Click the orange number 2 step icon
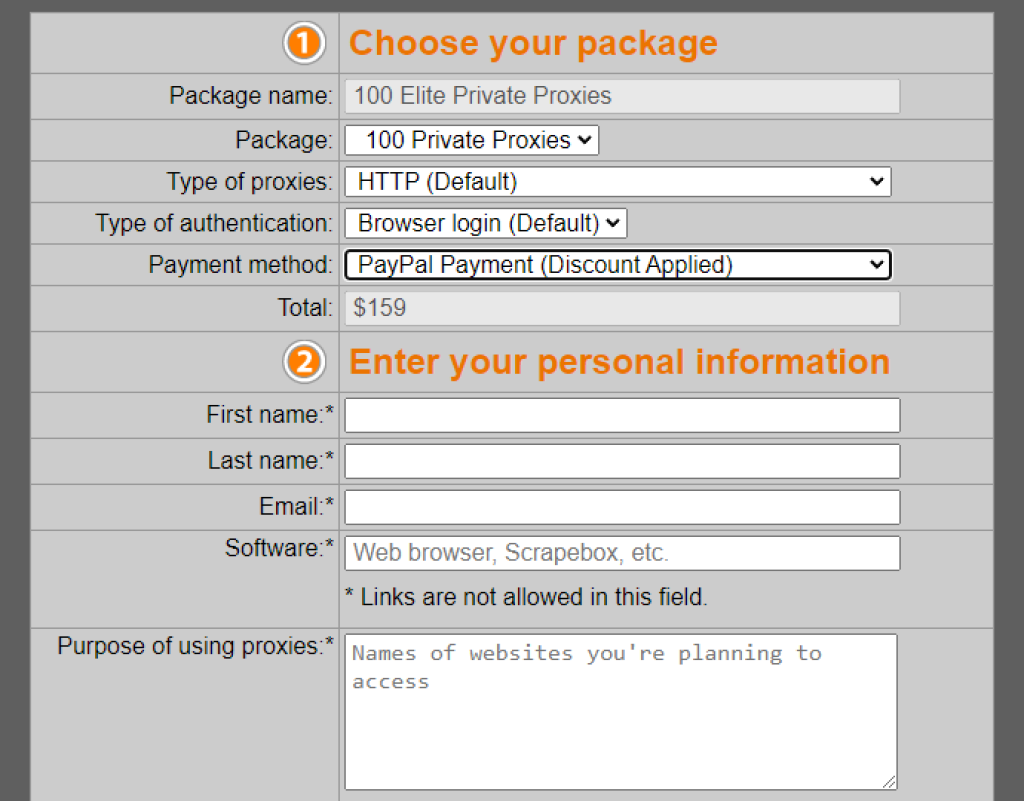 304,362
